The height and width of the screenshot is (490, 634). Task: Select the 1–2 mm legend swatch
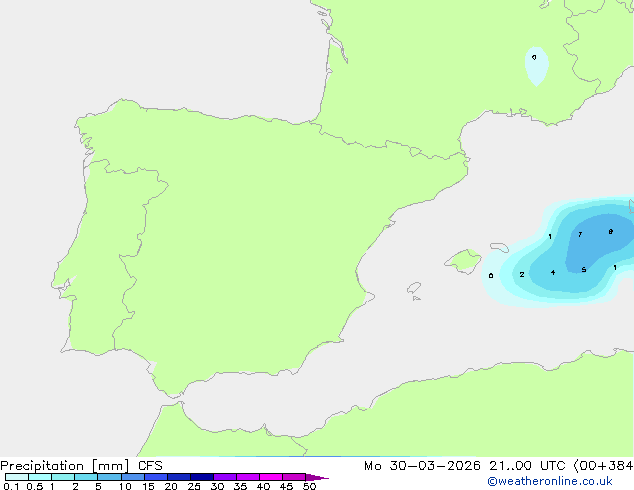tap(63, 477)
